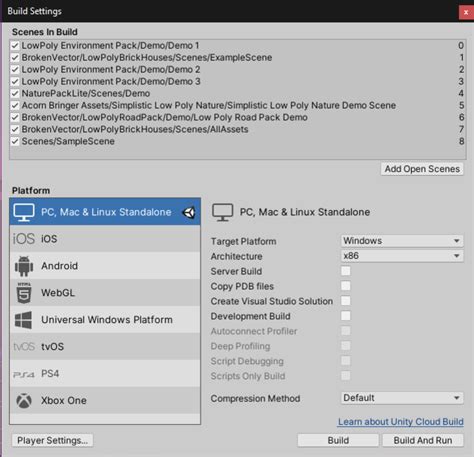Select the NaturePackLite/Scenes/Demo scene name
Viewport: 474px width, 457px height.
tap(86, 93)
